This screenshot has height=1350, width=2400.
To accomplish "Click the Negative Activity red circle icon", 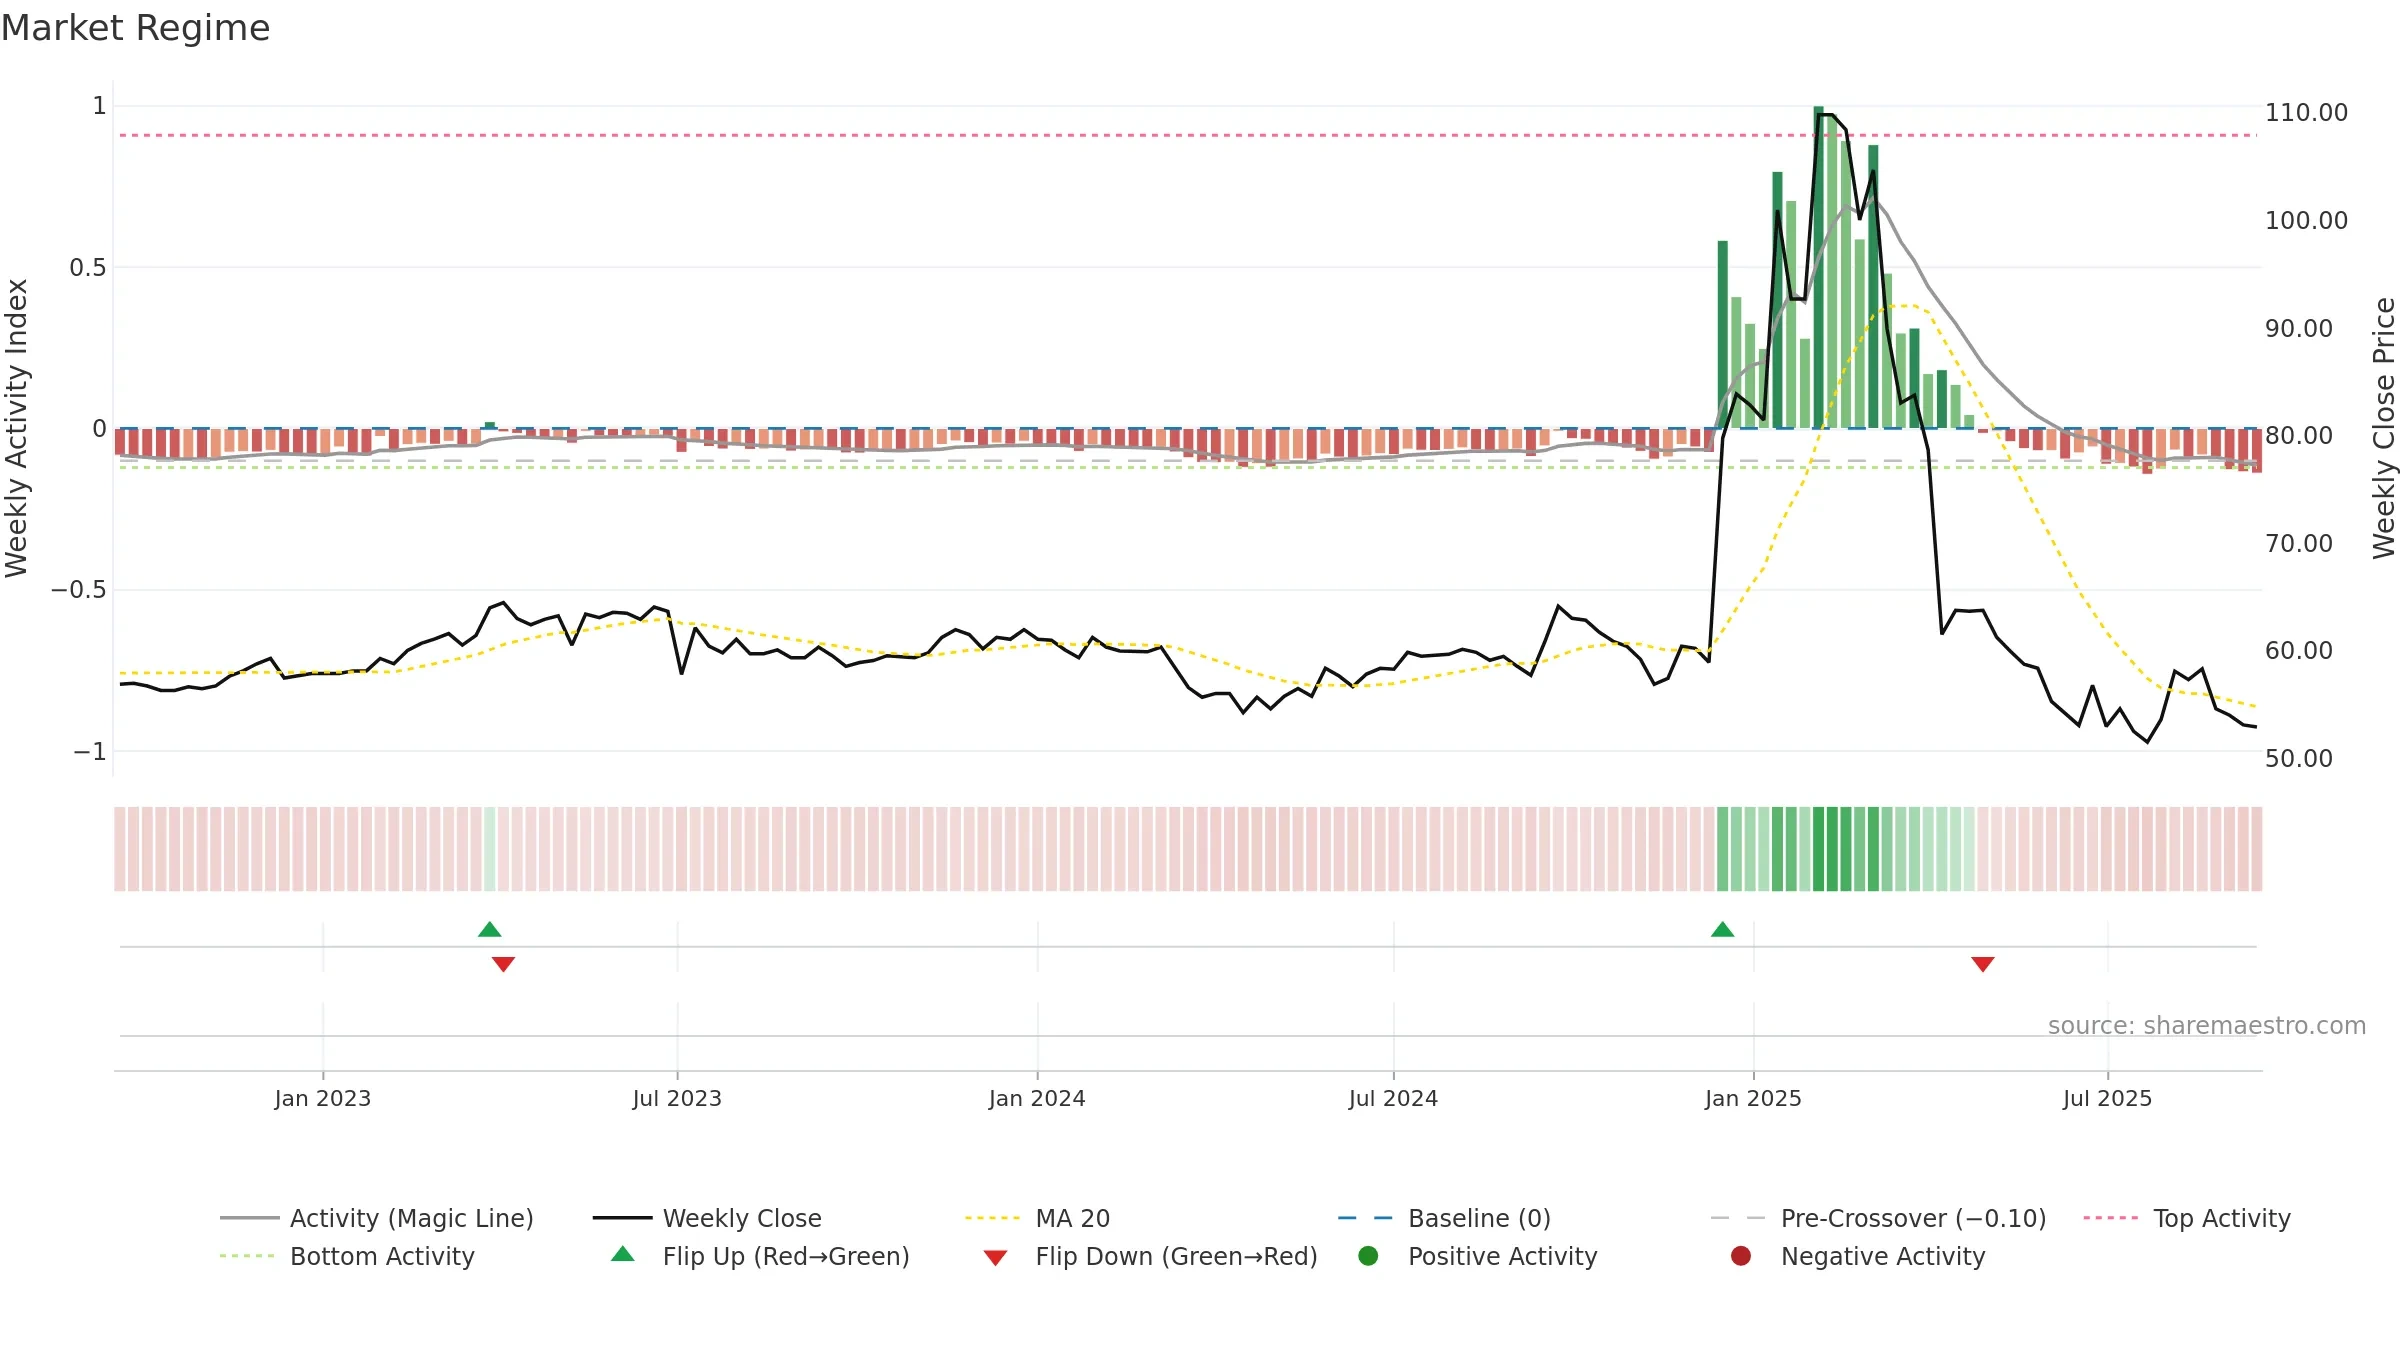I will click(x=1741, y=1255).
